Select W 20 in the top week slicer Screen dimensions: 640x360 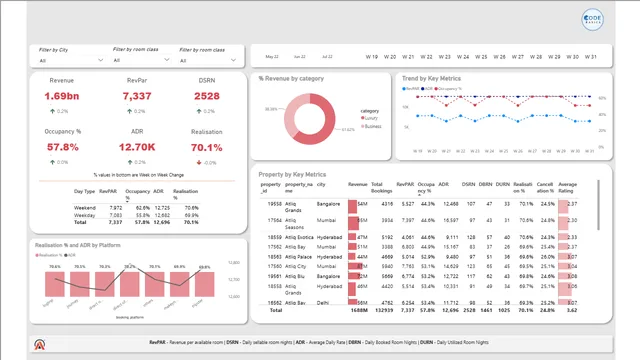(390, 57)
